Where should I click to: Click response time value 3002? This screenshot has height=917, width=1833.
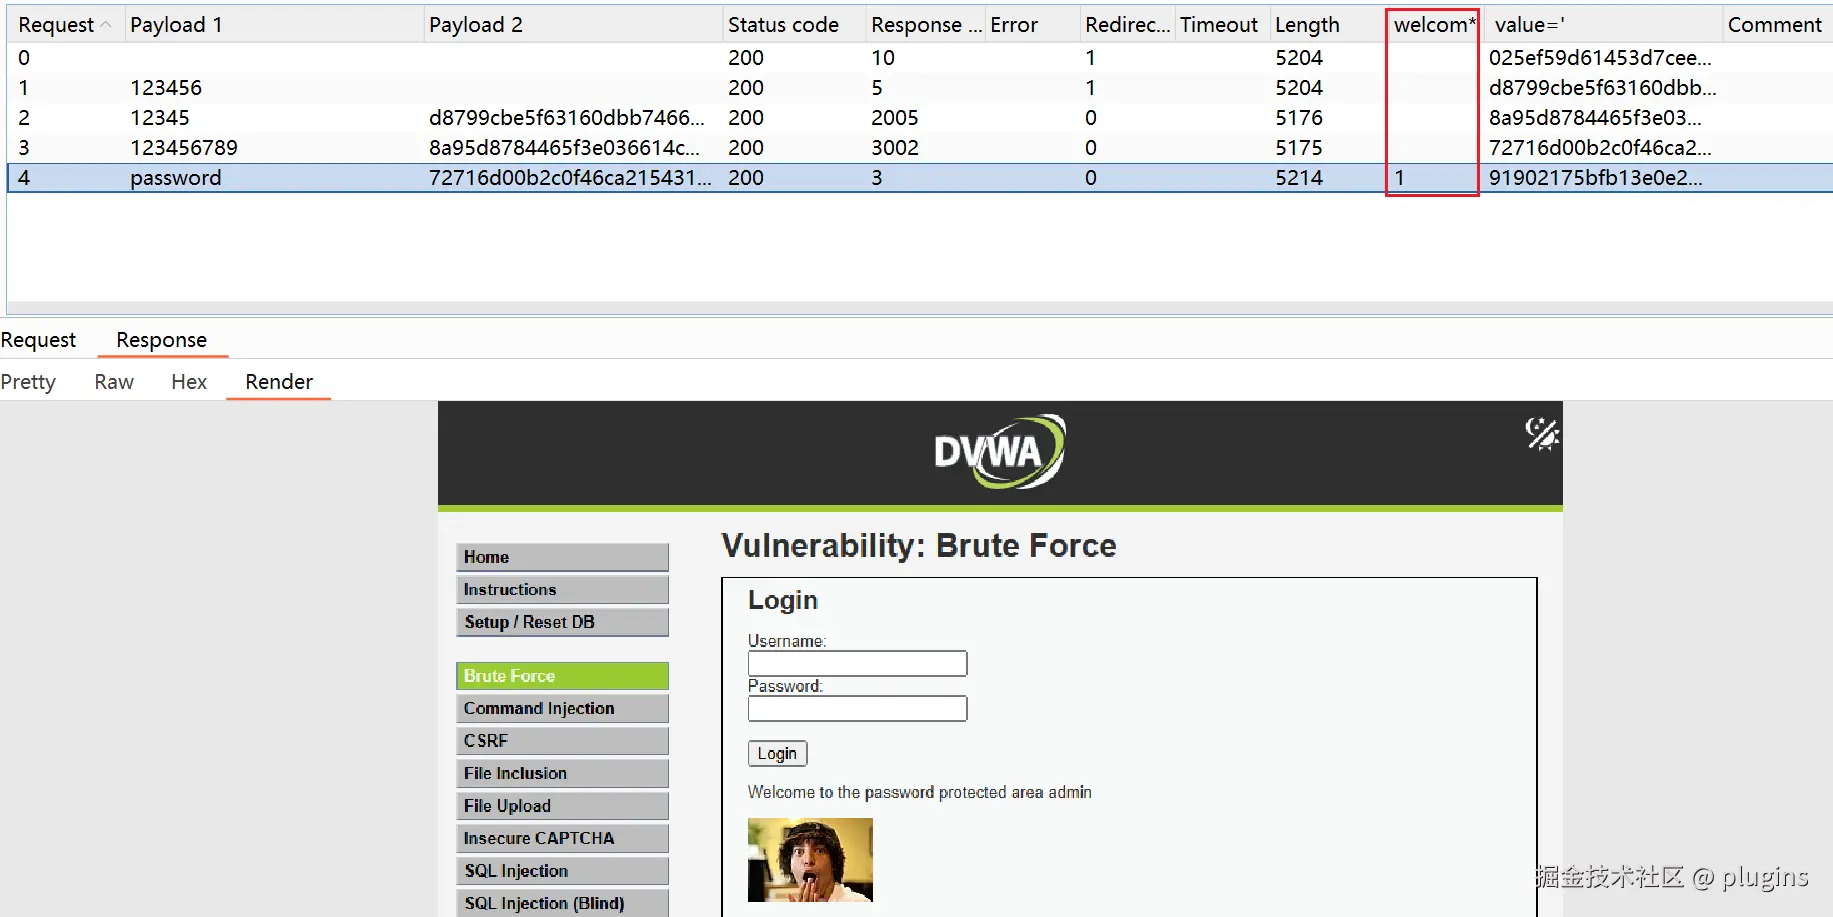[x=895, y=148]
